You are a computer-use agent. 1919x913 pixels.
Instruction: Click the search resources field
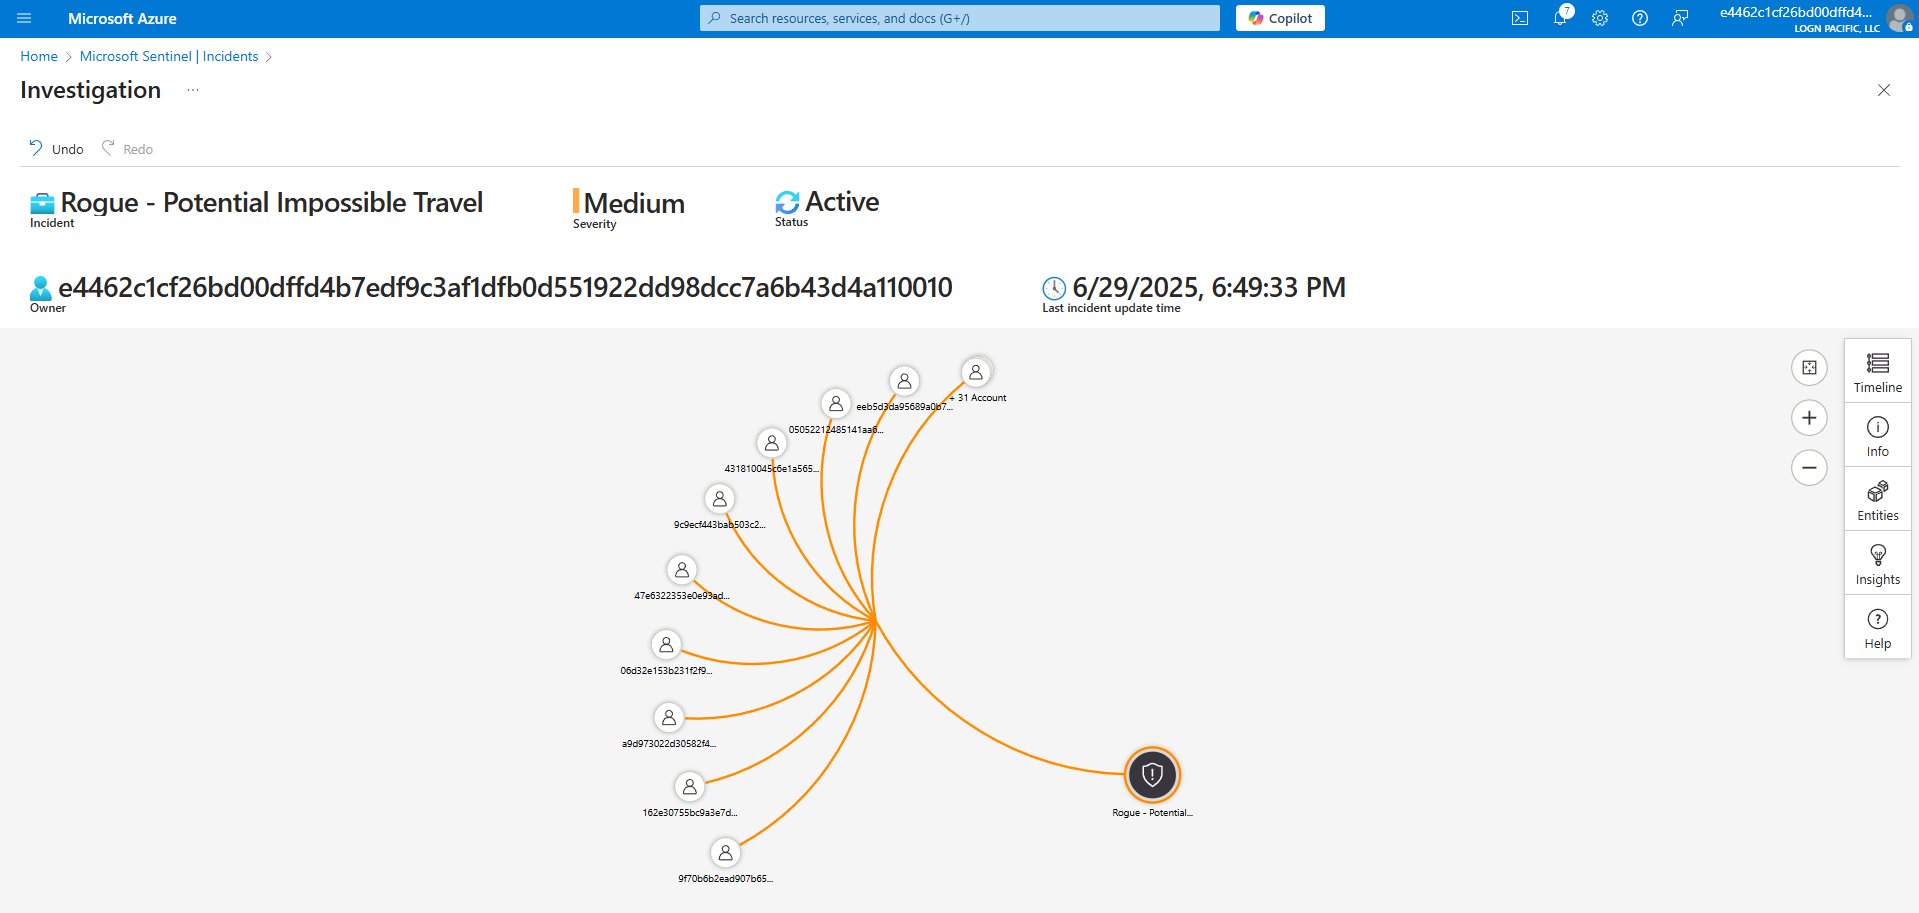tap(960, 18)
